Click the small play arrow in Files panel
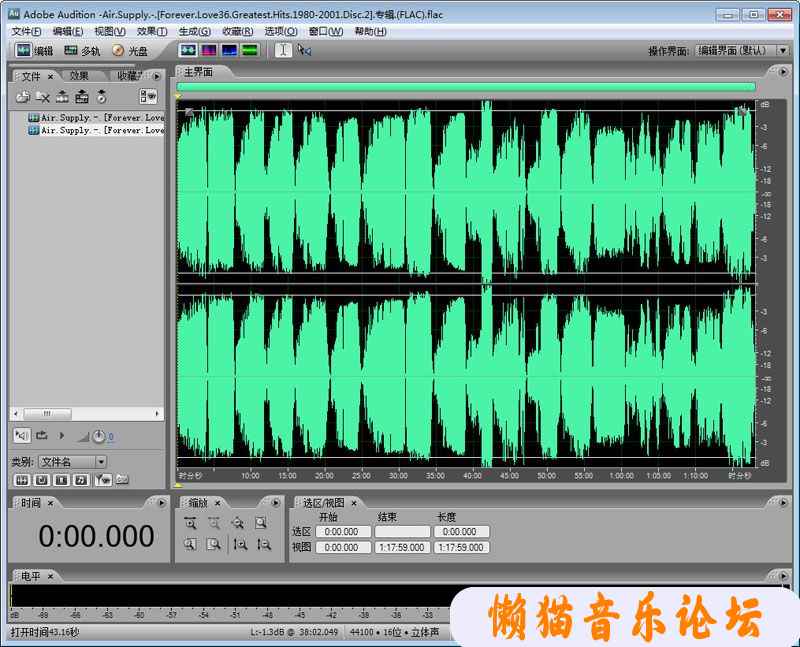This screenshot has height=647, width=800. [x=62, y=436]
